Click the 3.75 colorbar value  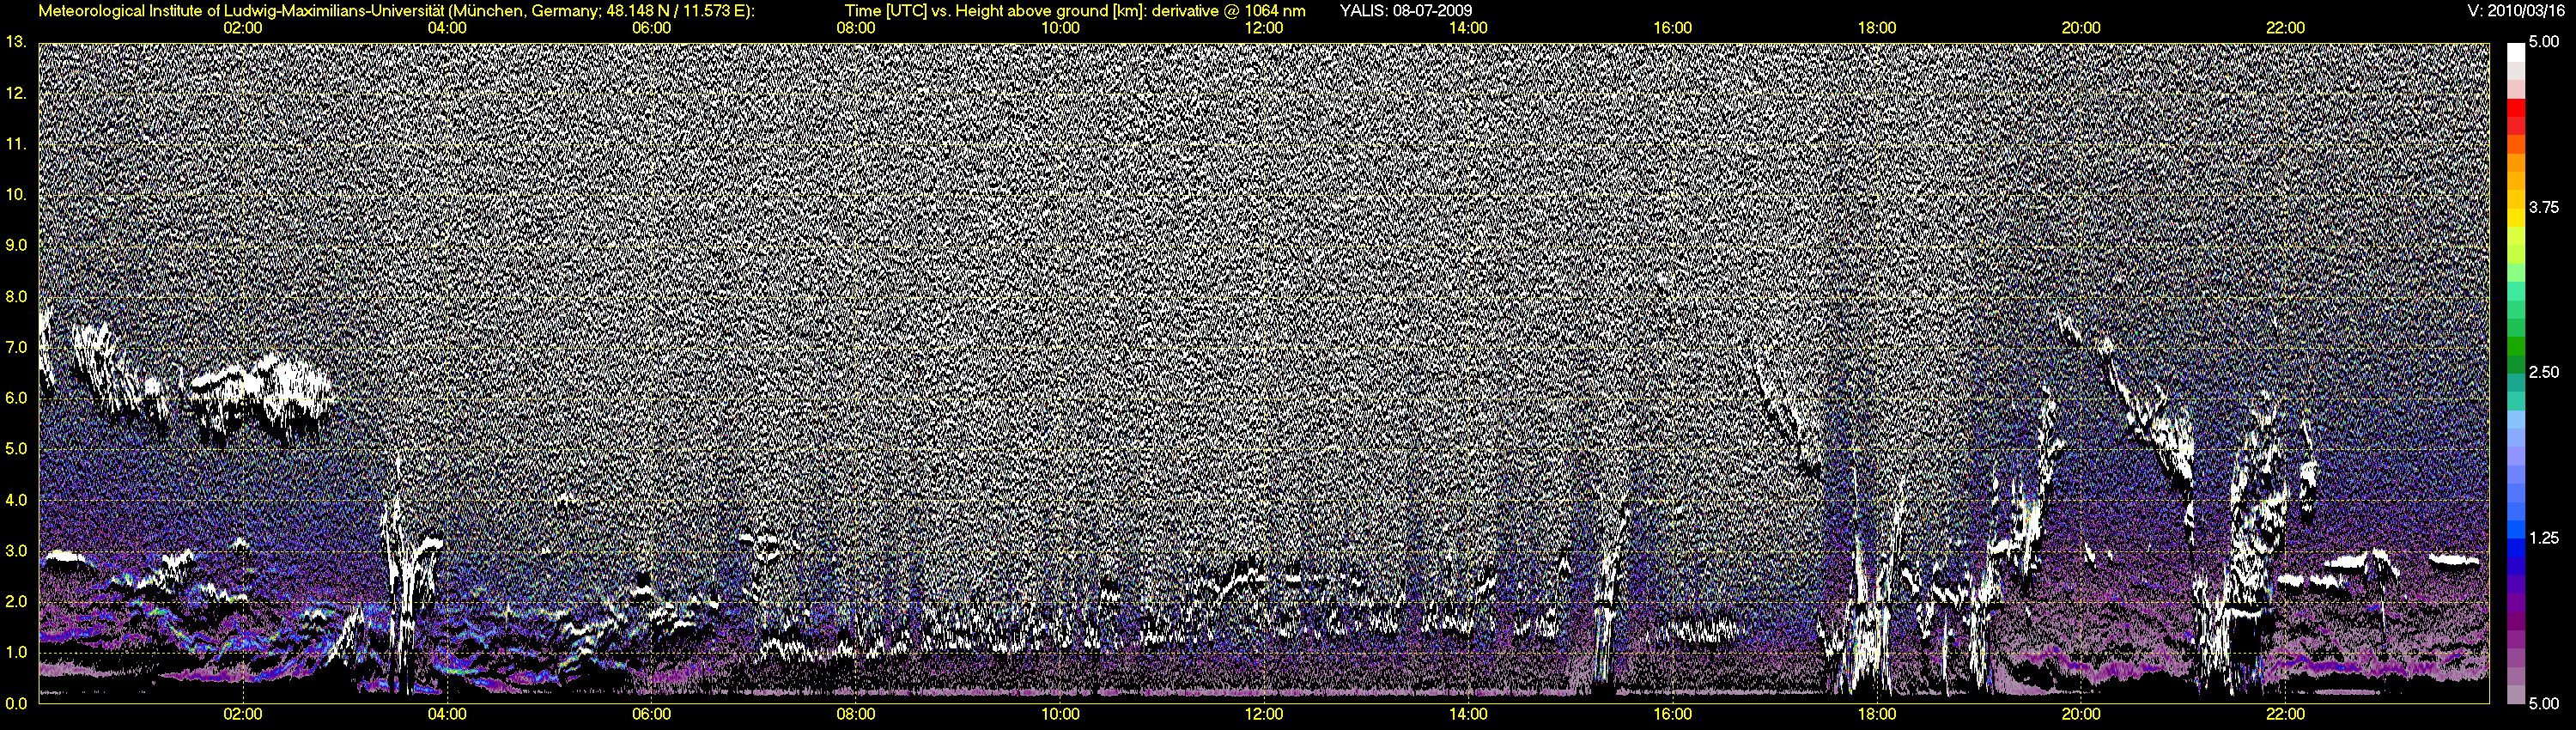[x=2544, y=207]
